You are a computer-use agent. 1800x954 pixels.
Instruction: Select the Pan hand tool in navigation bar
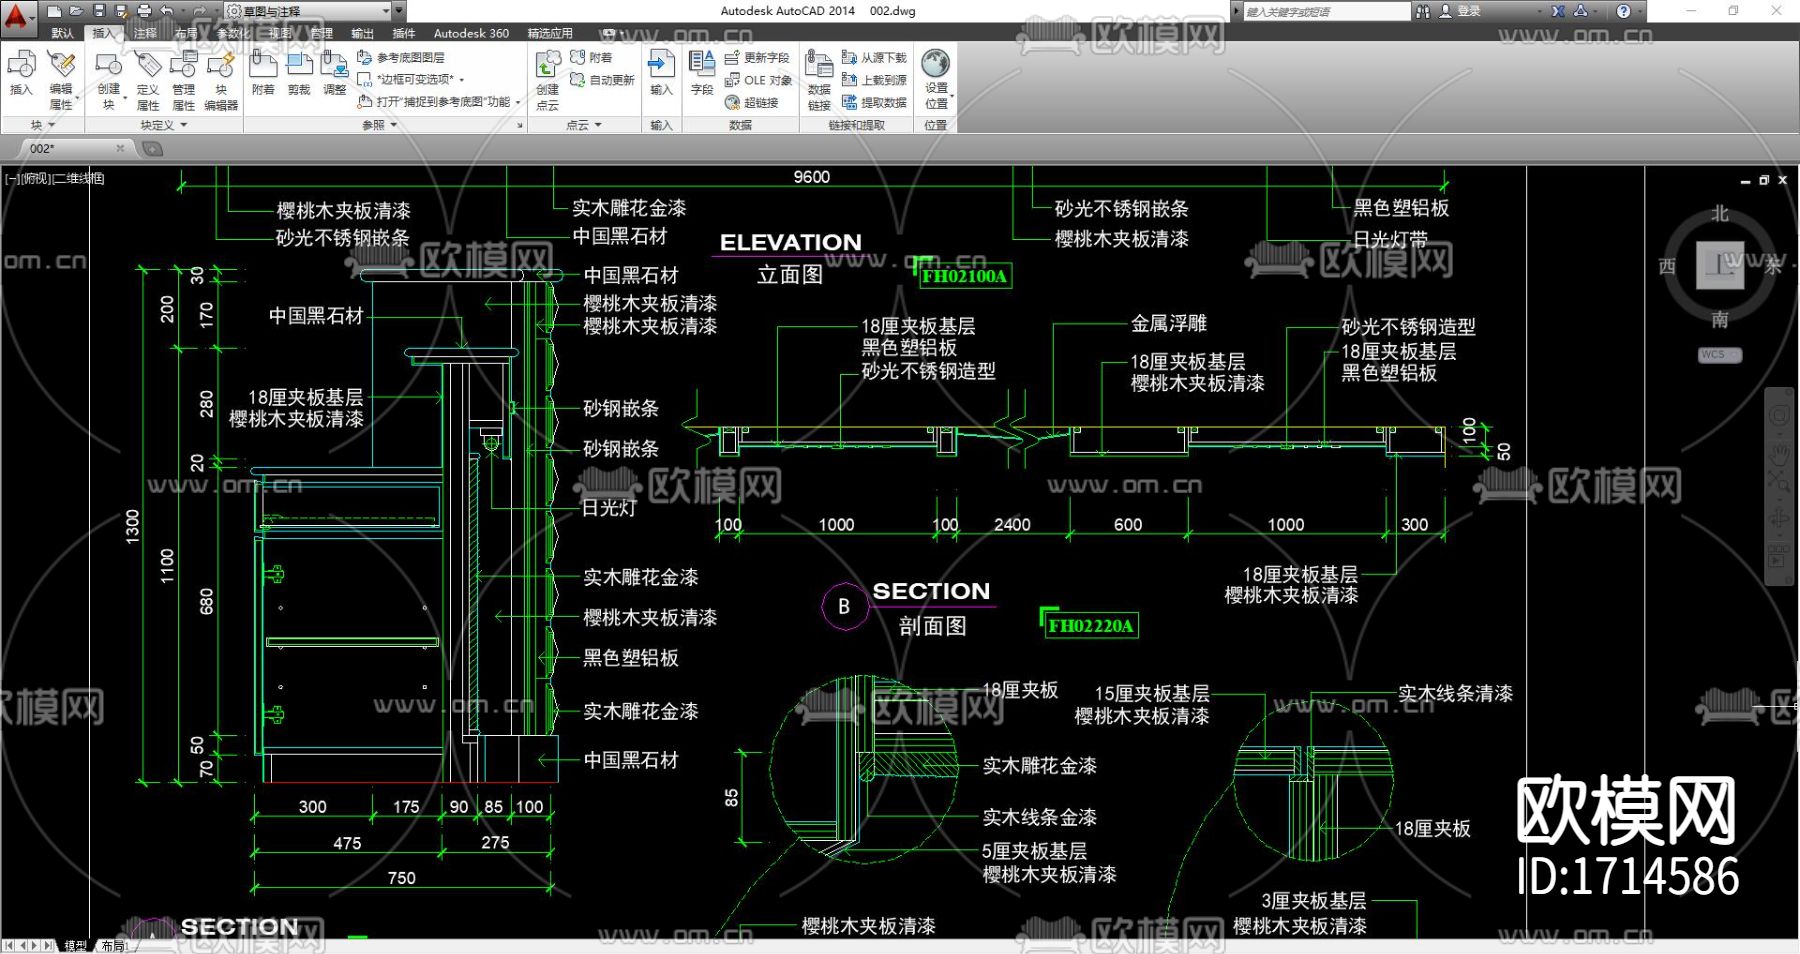pos(1779,453)
